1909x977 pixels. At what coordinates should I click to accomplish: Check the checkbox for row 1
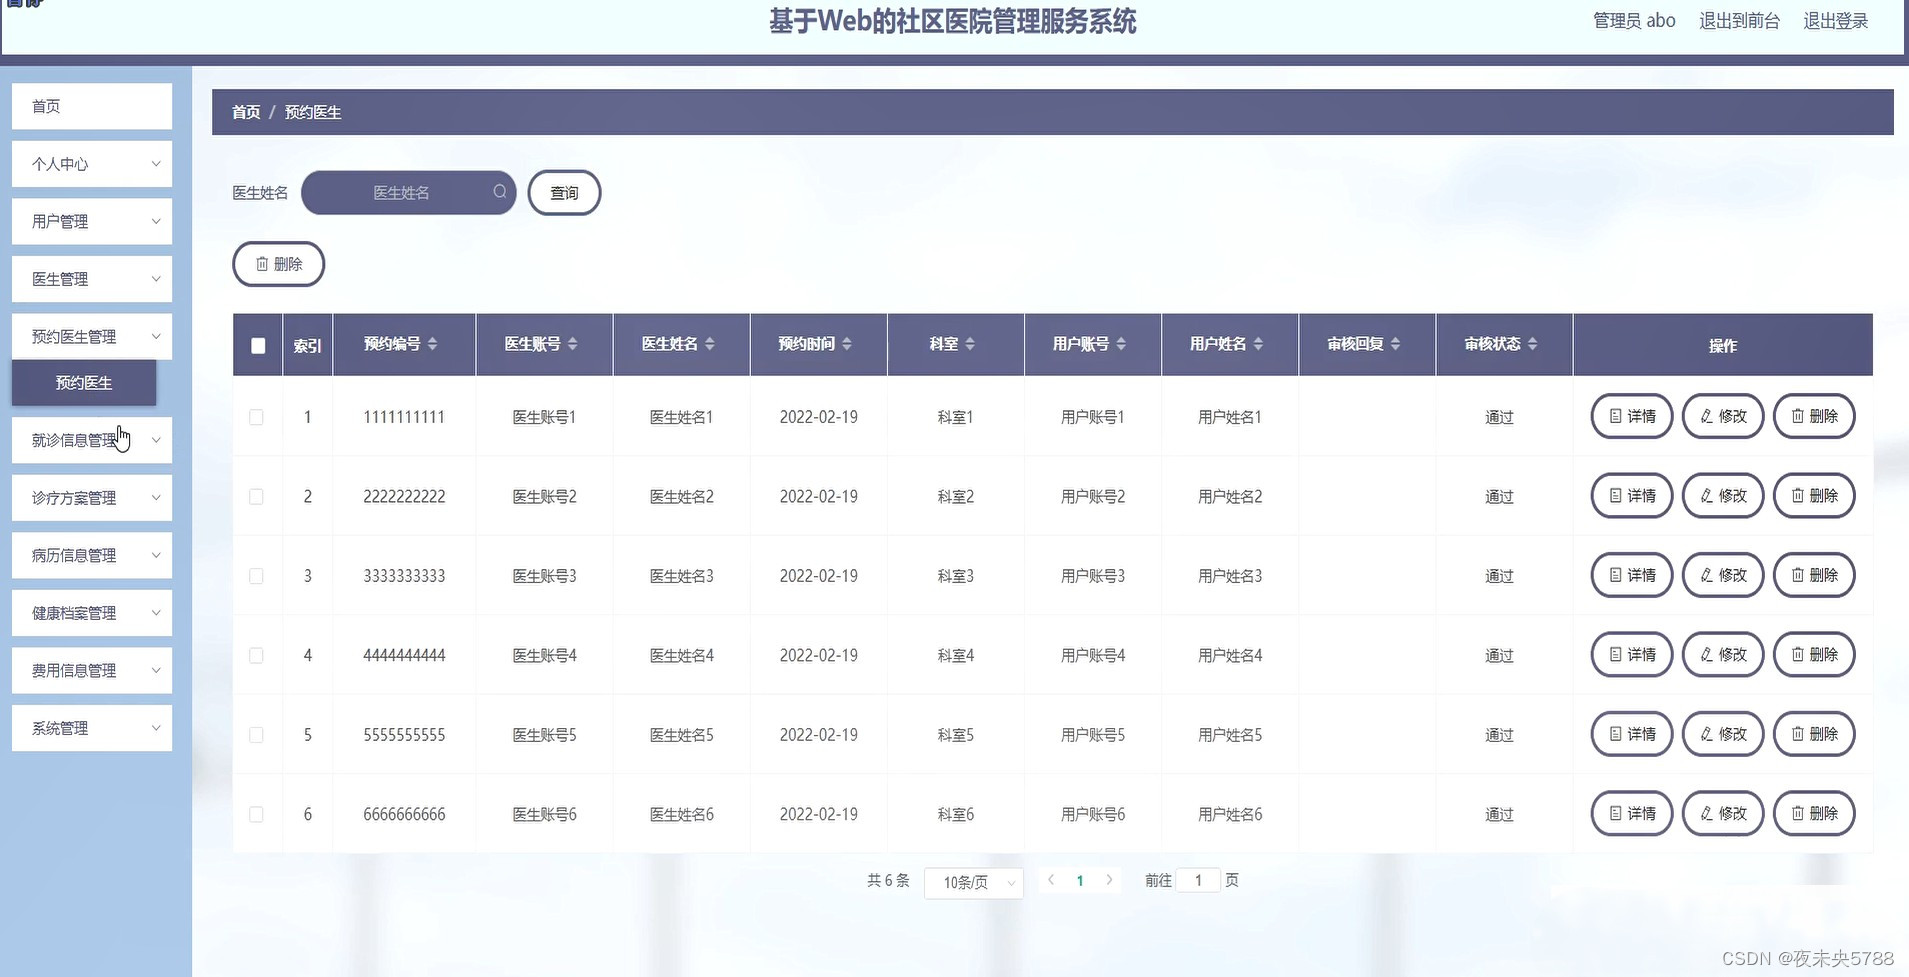[x=256, y=417]
